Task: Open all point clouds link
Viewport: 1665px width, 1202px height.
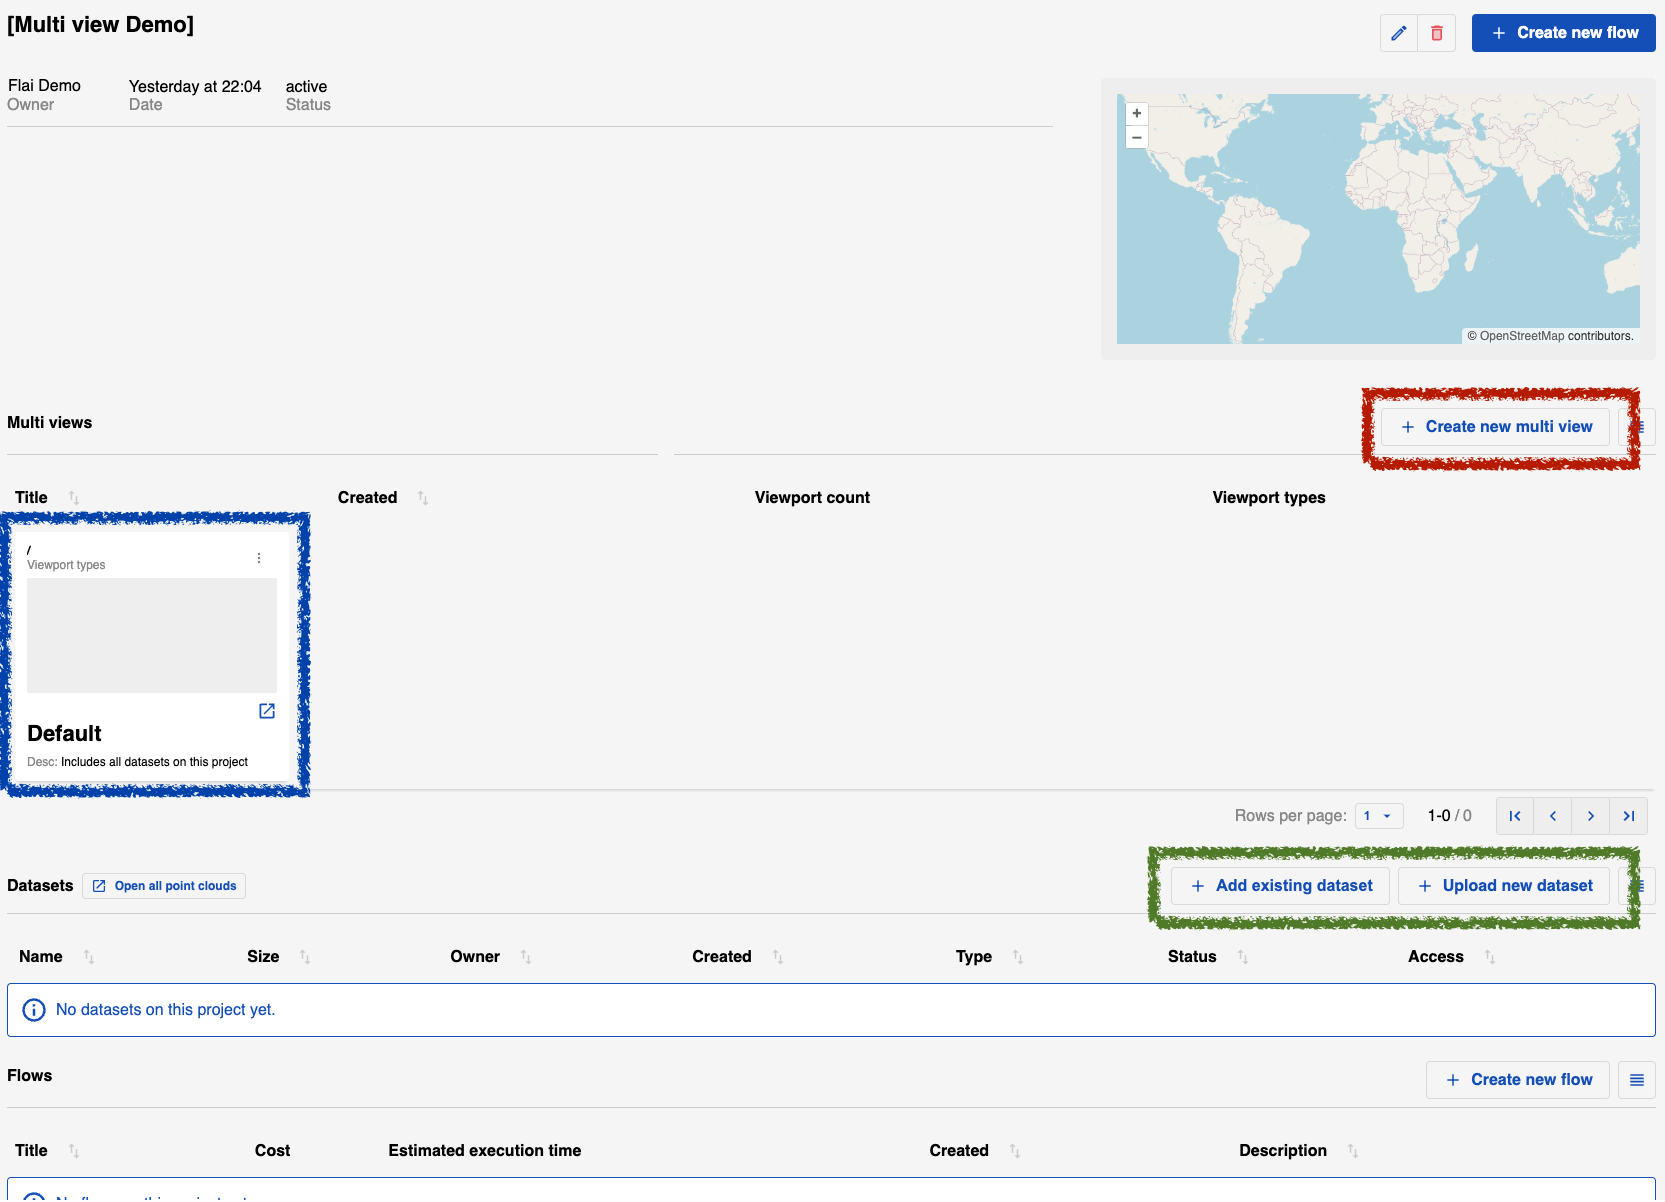Action: click(164, 886)
